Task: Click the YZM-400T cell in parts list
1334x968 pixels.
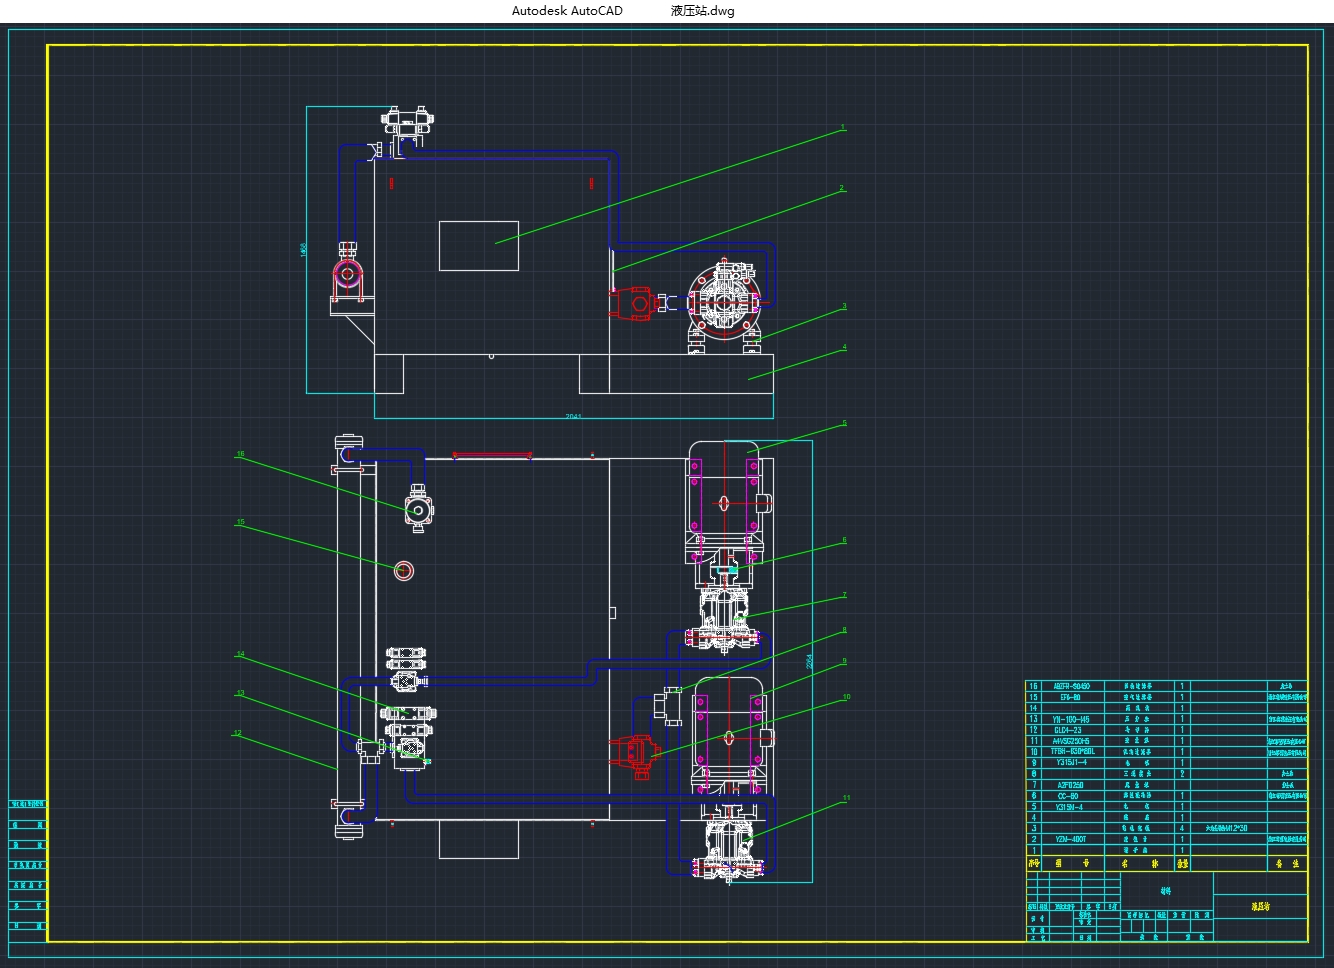Action: (1070, 840)
